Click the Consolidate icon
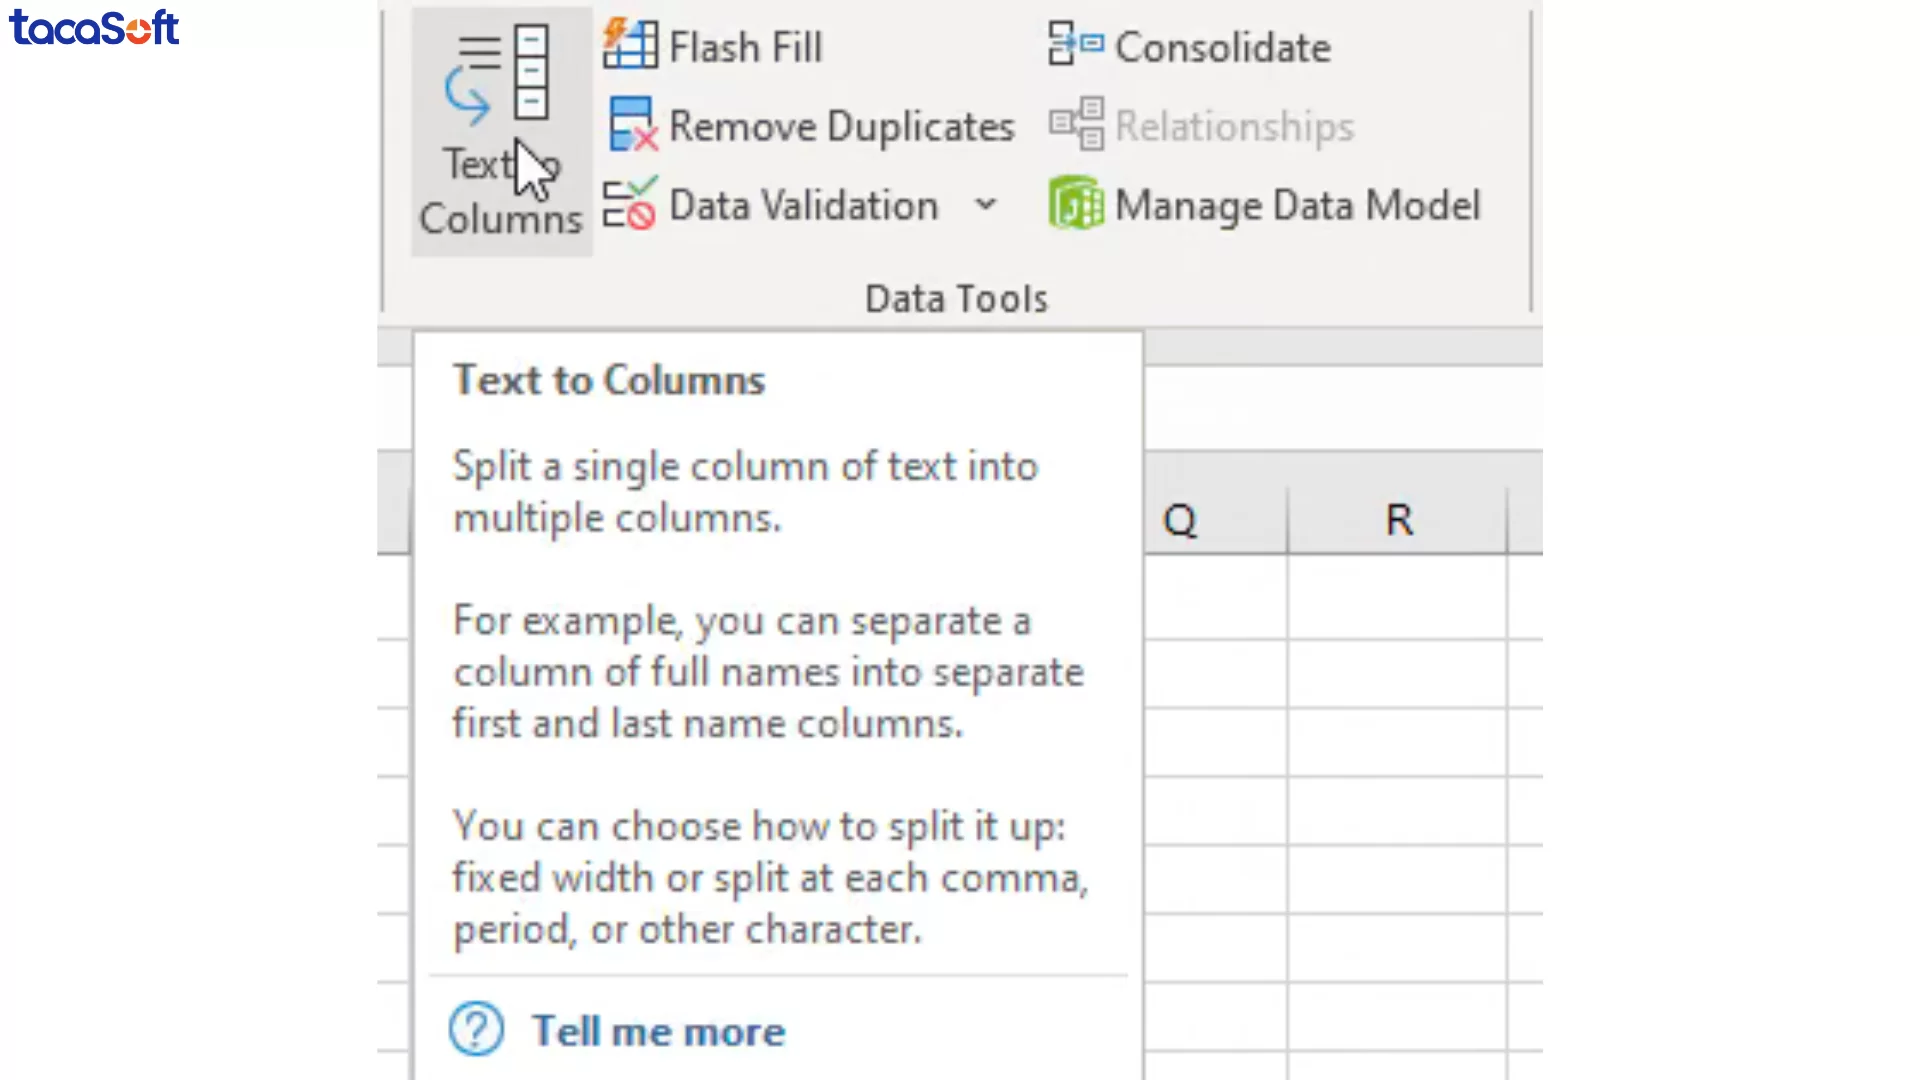Image resolution: width=1920 pixels, height=1080 pixels. coord(1075,45)
